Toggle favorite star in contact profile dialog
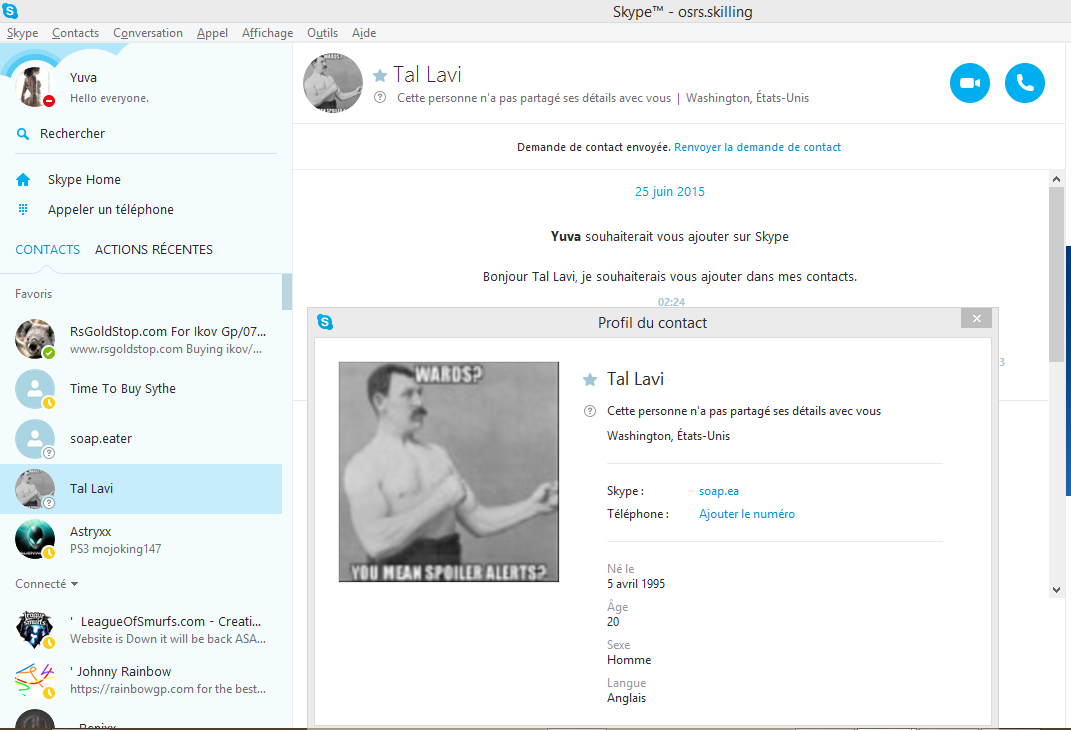The width and height of the screenshot is (1071, 730). [590, 380]
